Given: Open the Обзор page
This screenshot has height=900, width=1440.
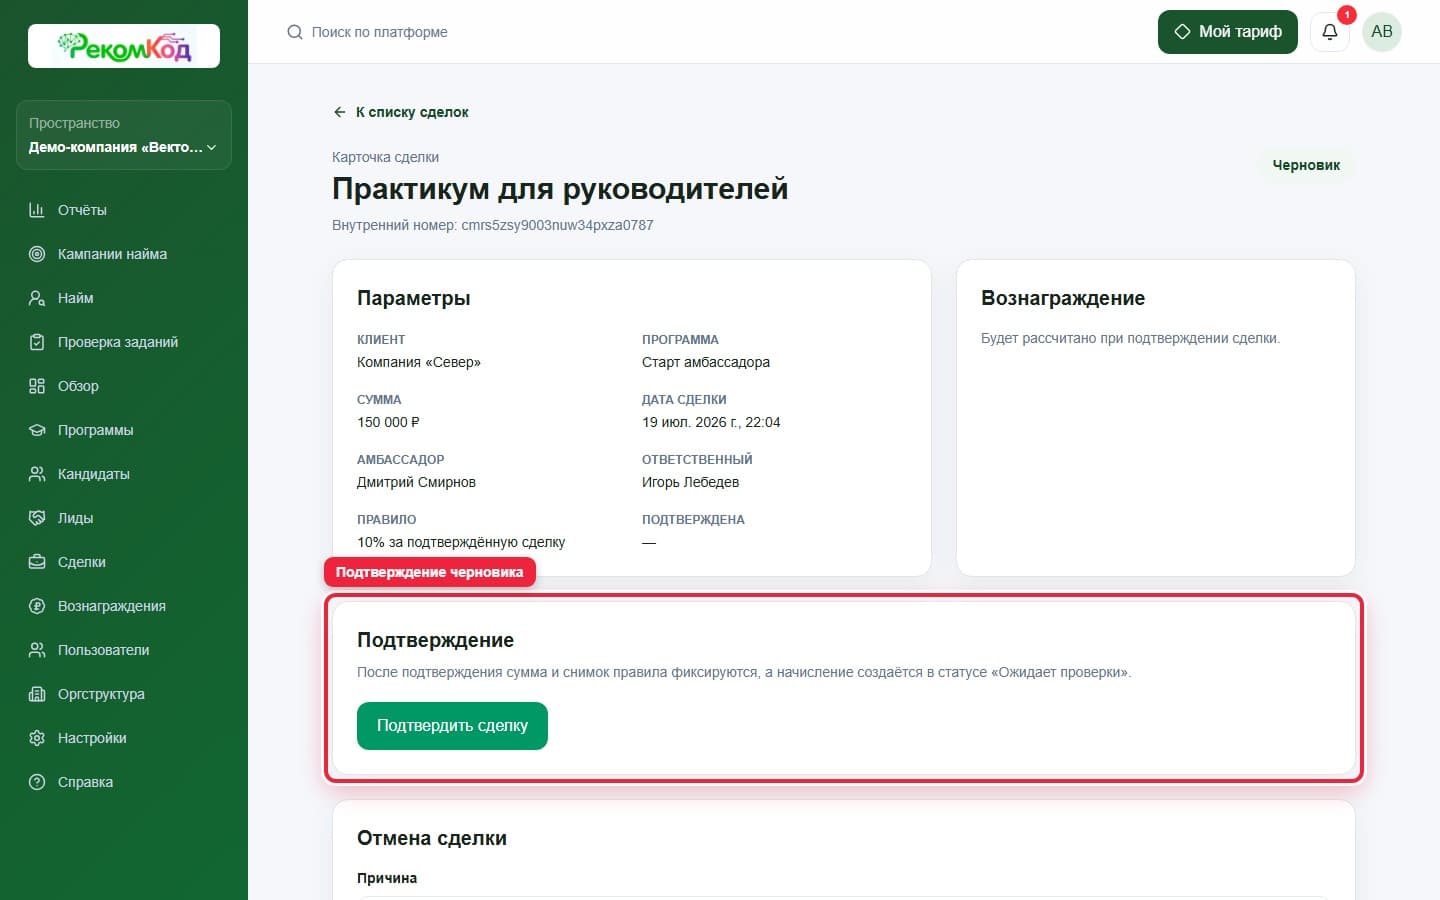Looking at the screenshot, I should tap(124, 386).
